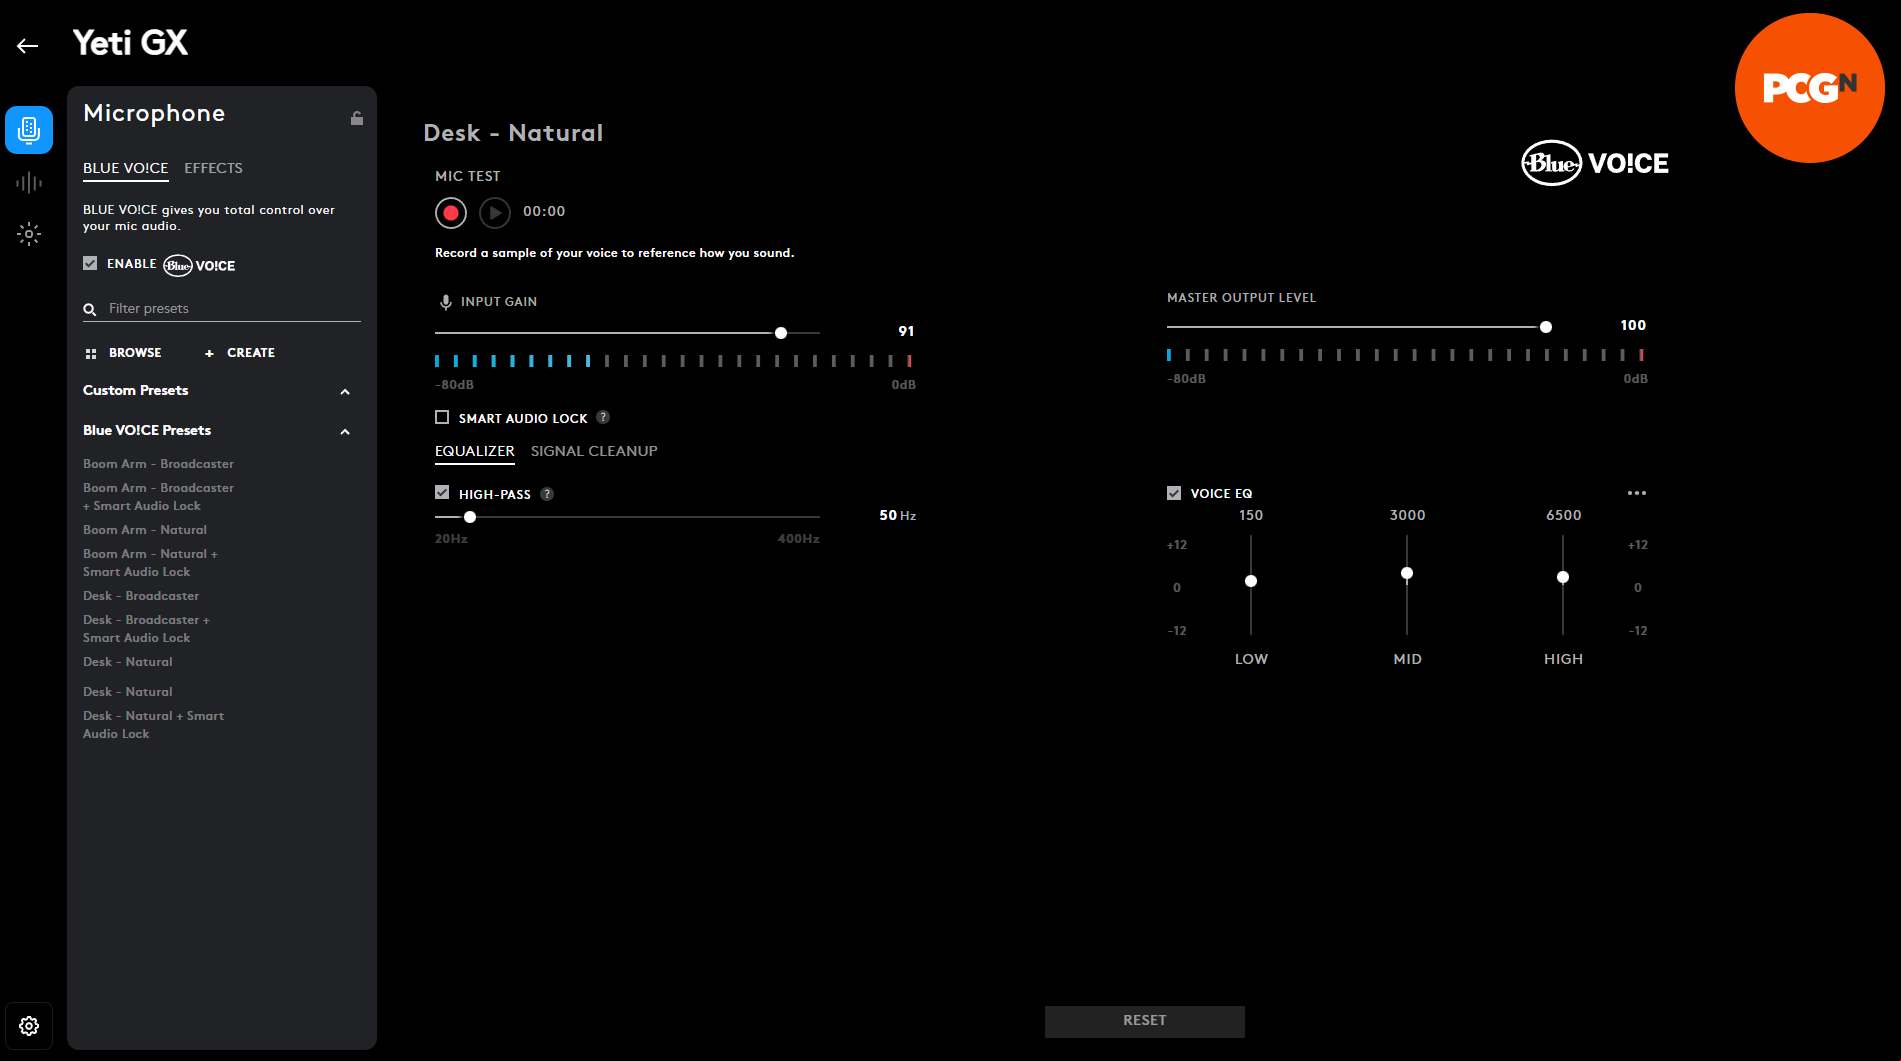Select the Boom Arm - Natural preset
The image size is (1901, 1061).
point(145,530)
